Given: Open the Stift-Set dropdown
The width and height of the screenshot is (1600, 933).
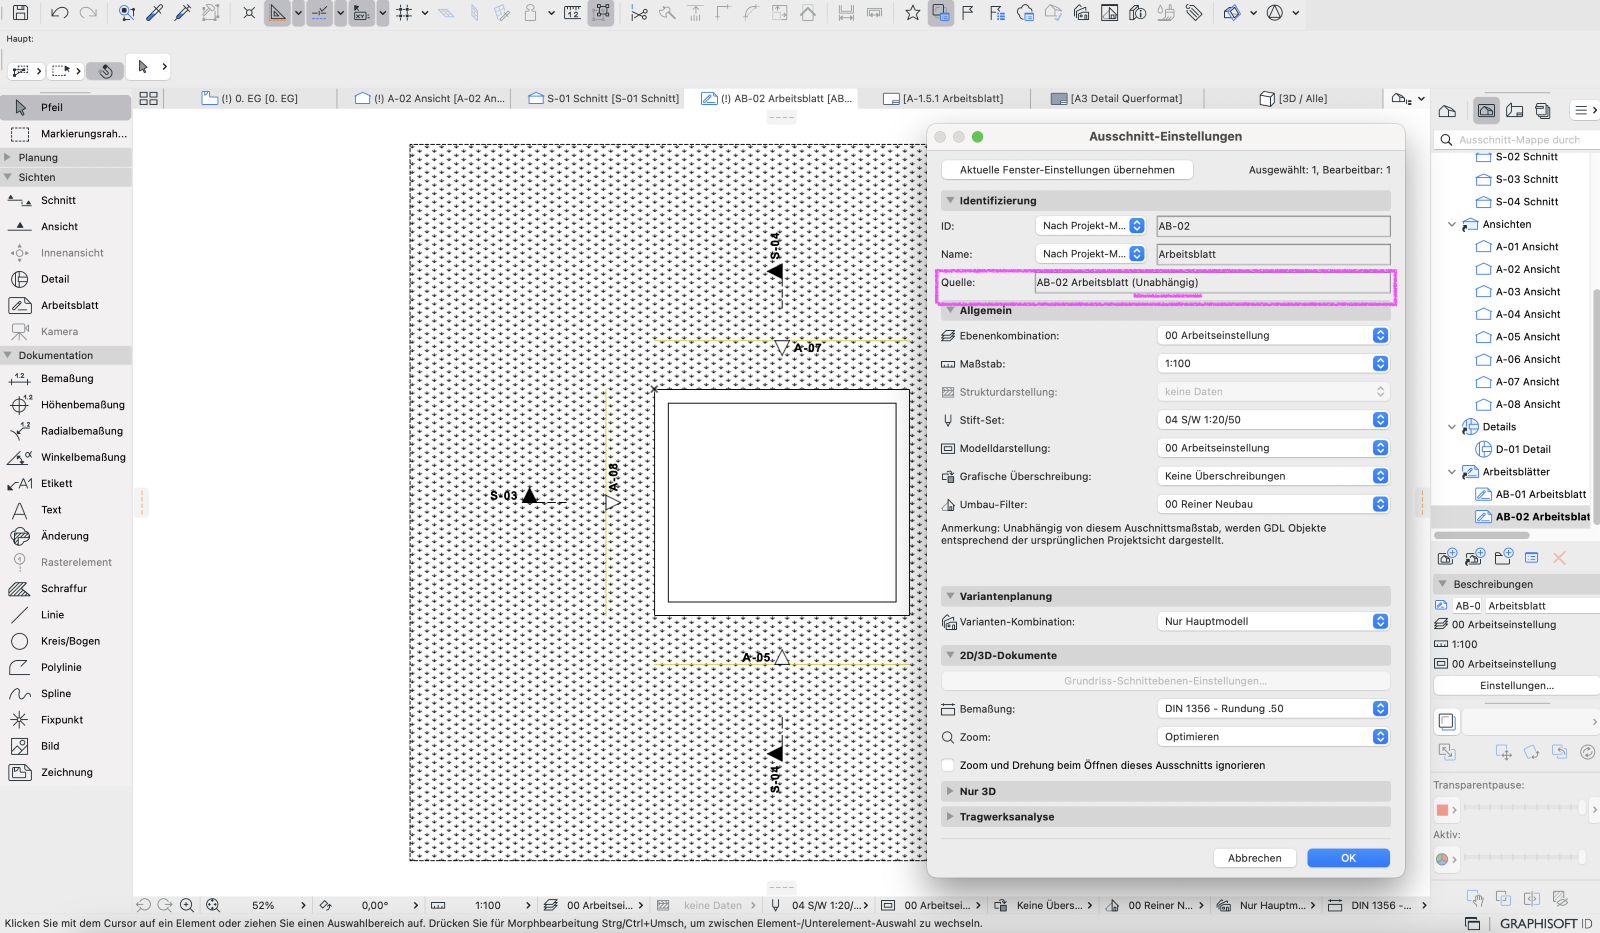Looking at the screenshot, I should pyautogui.click(x=1273, y=420).
